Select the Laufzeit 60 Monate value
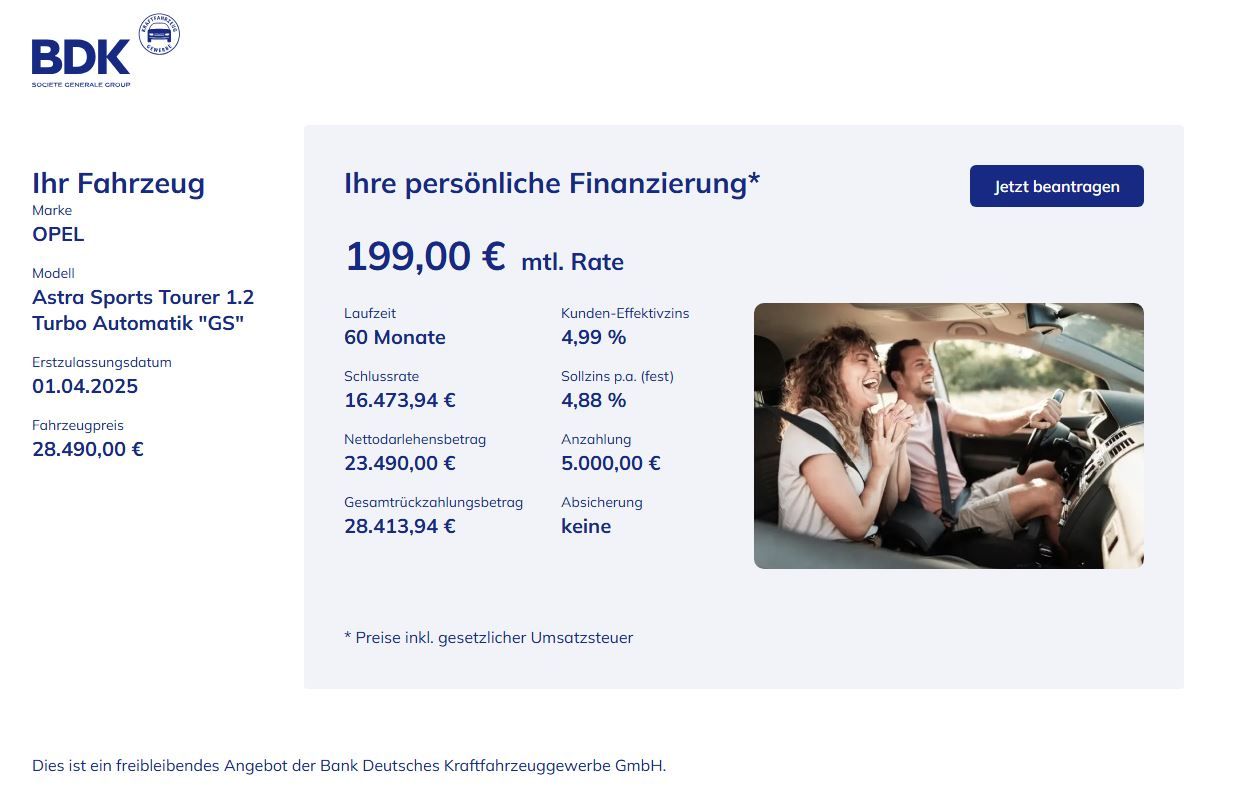The width and height of the screenshot is (1258, 797). pos(395,337)
